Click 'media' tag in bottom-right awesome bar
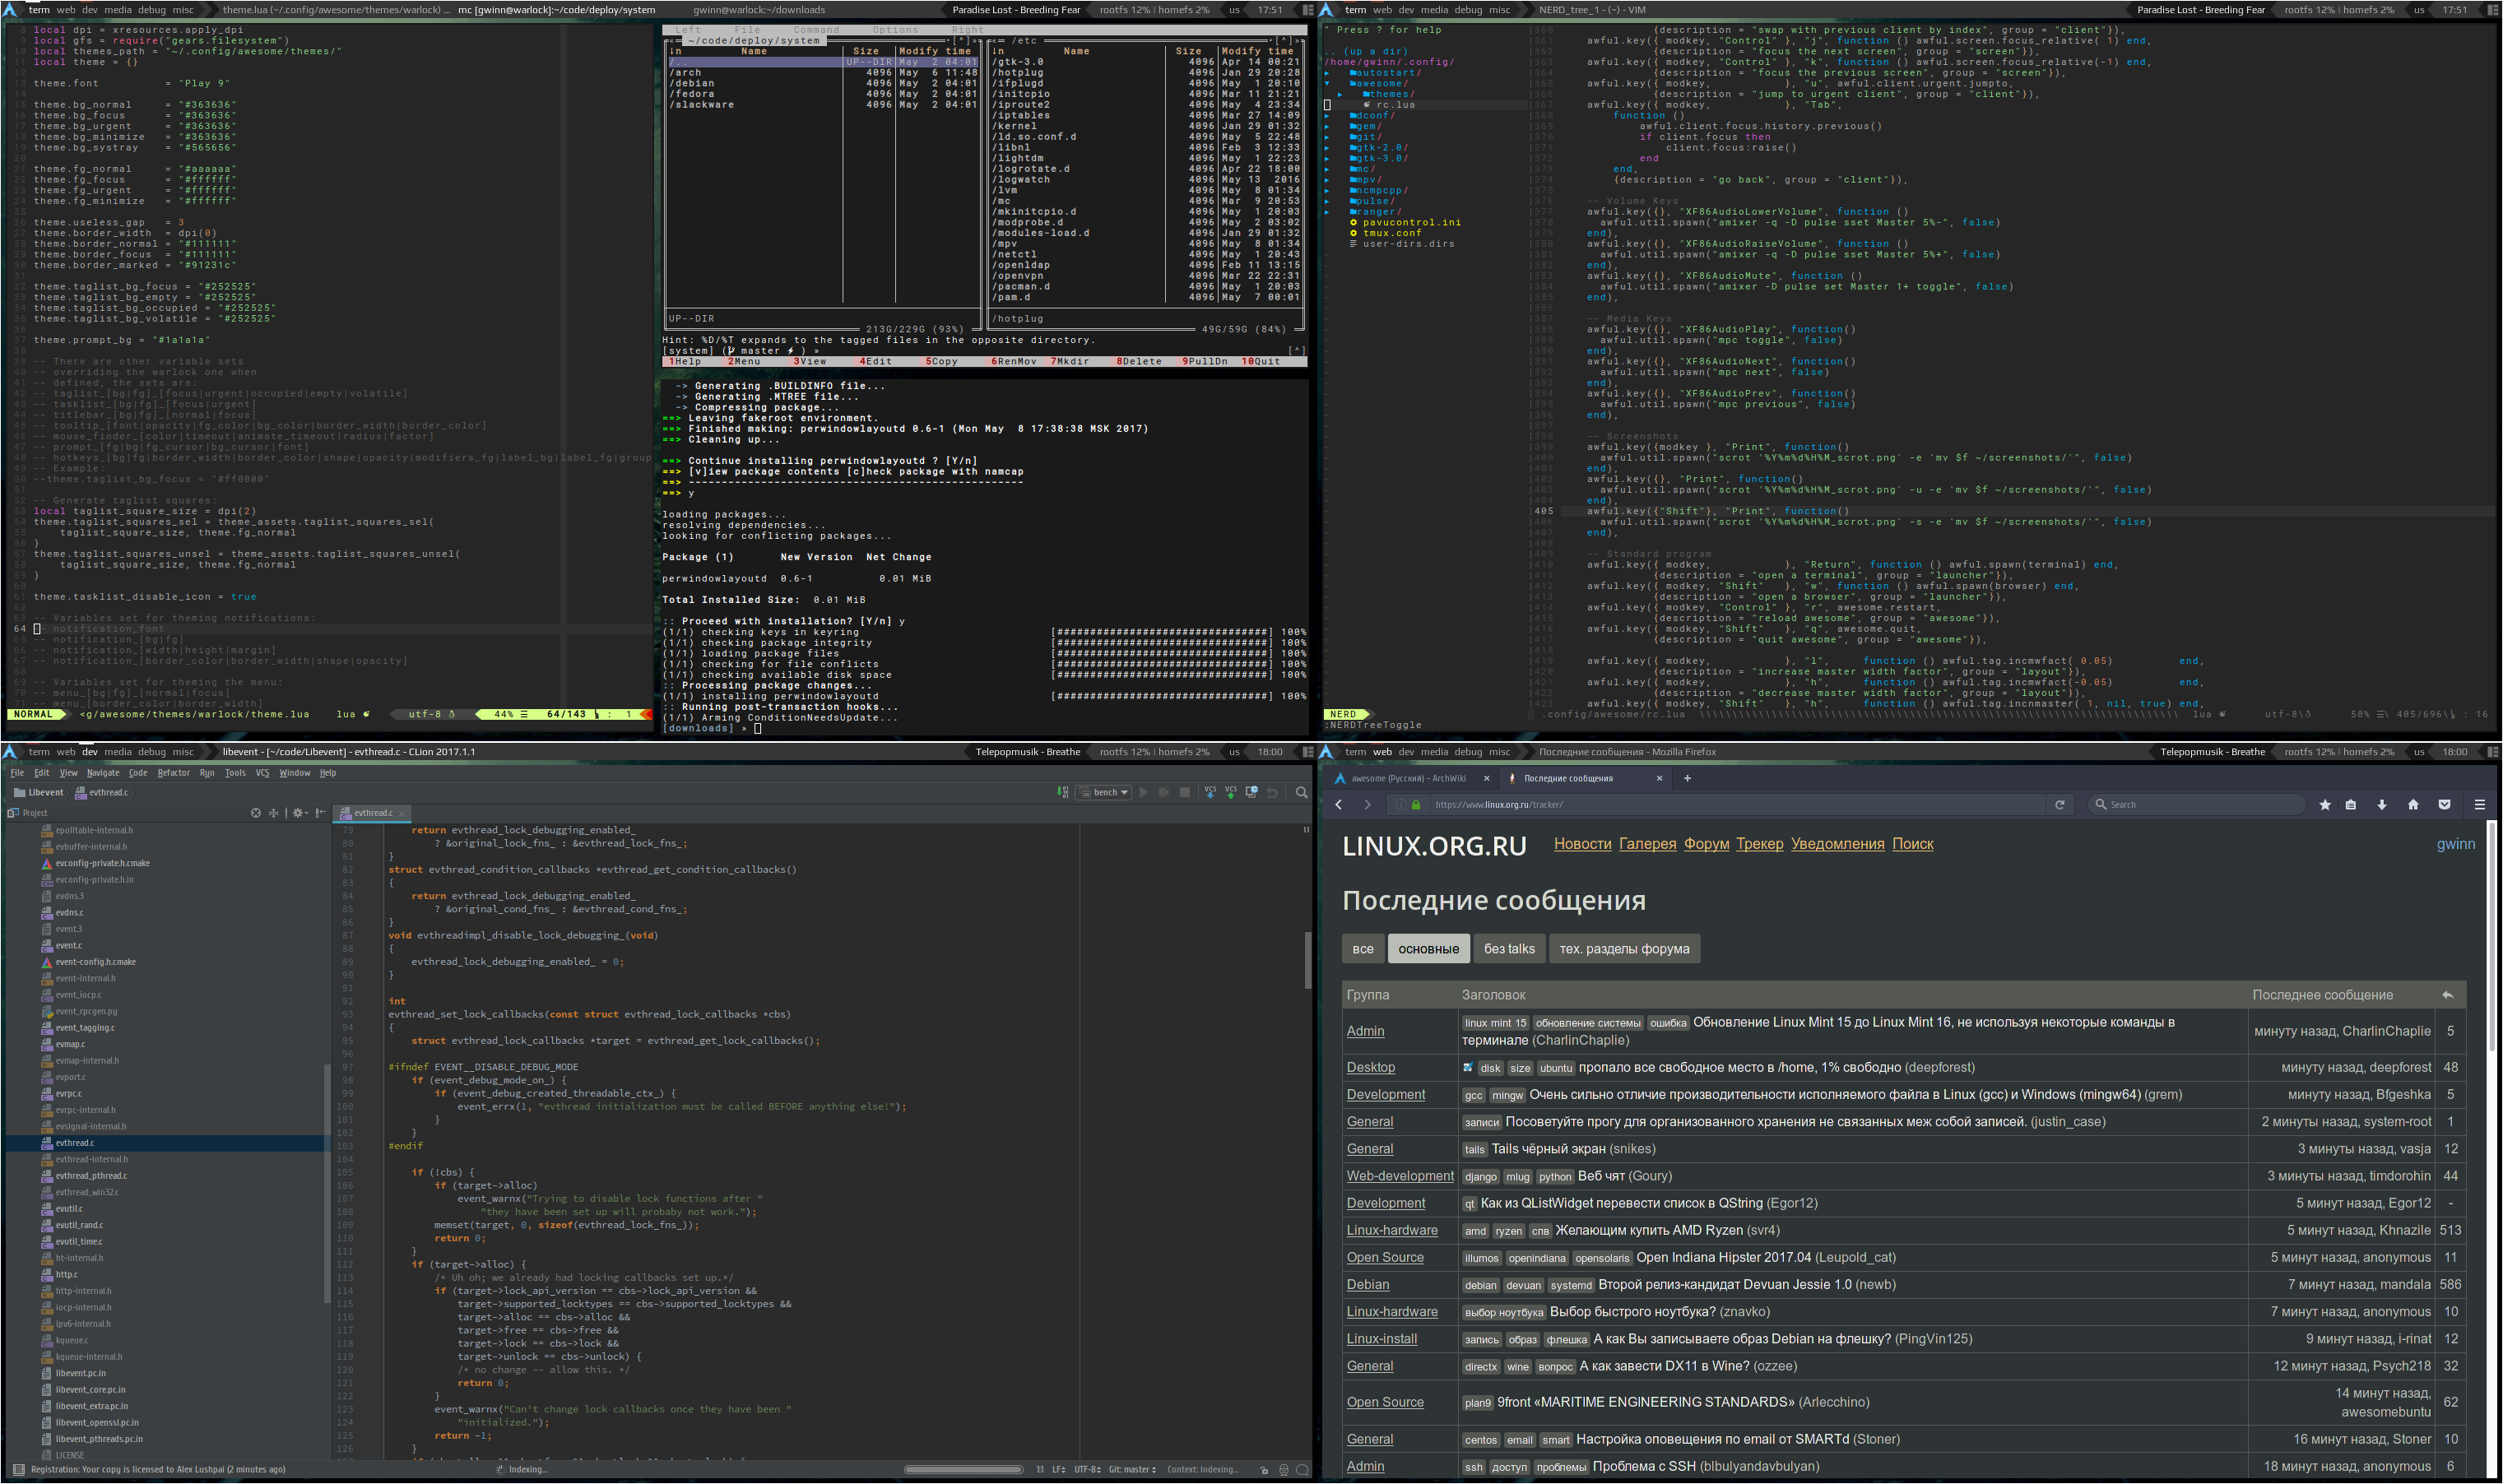 pos(1434,752)
